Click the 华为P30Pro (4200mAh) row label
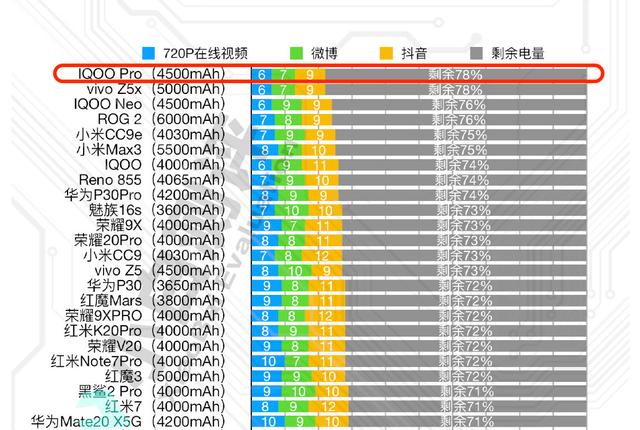 [x=144, y=195]
